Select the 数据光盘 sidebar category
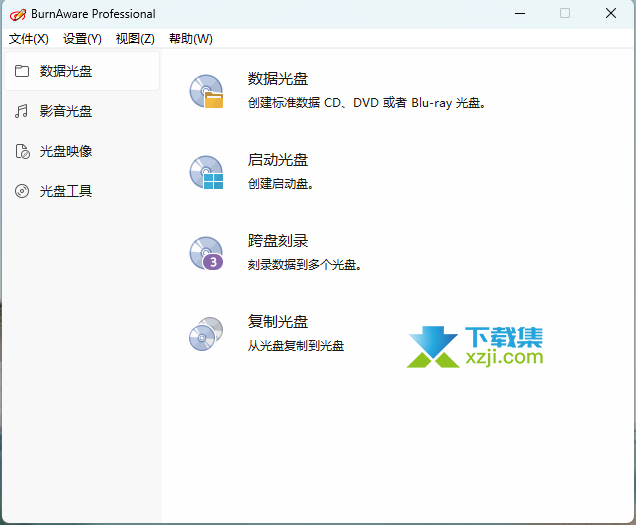The height and width of the screenshot is (525, 636). coord(82,71)
